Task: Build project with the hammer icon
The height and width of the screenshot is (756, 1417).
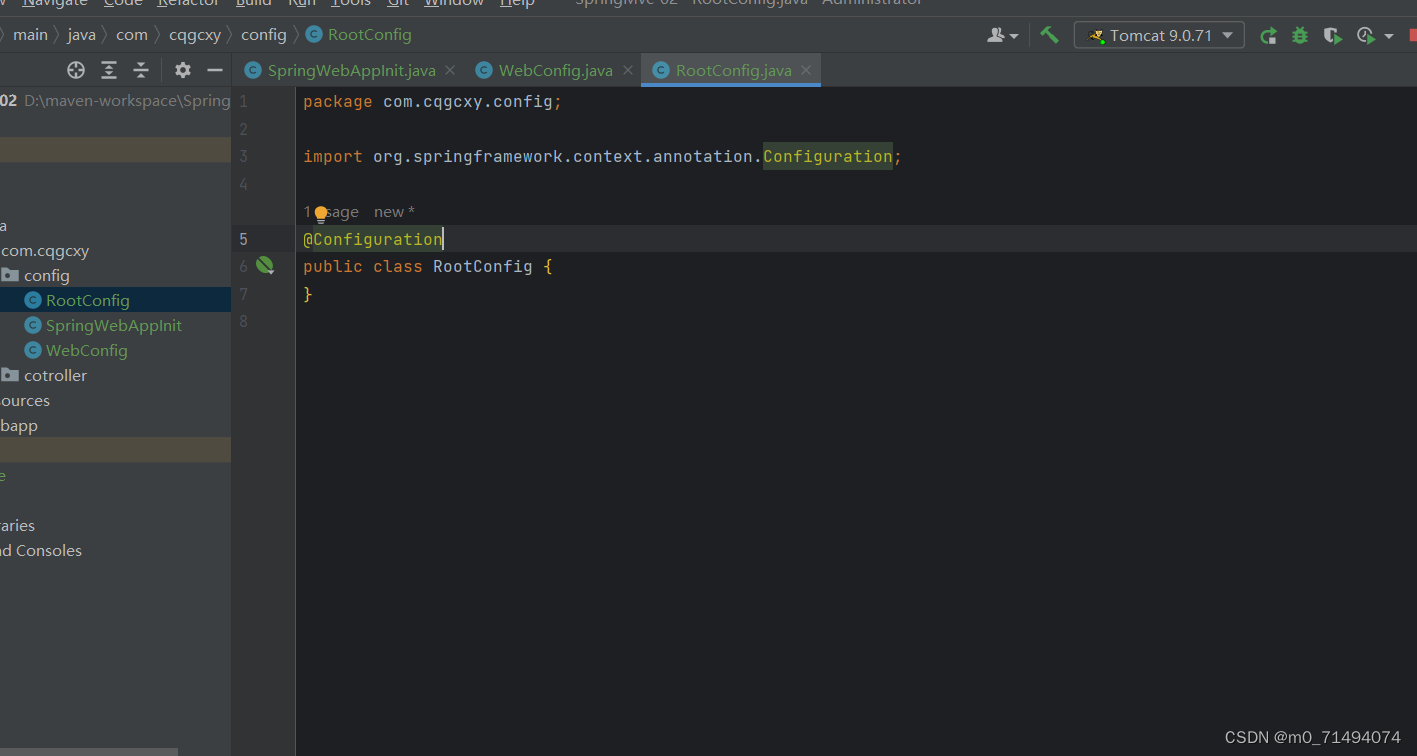Action: pos(1049,35)
